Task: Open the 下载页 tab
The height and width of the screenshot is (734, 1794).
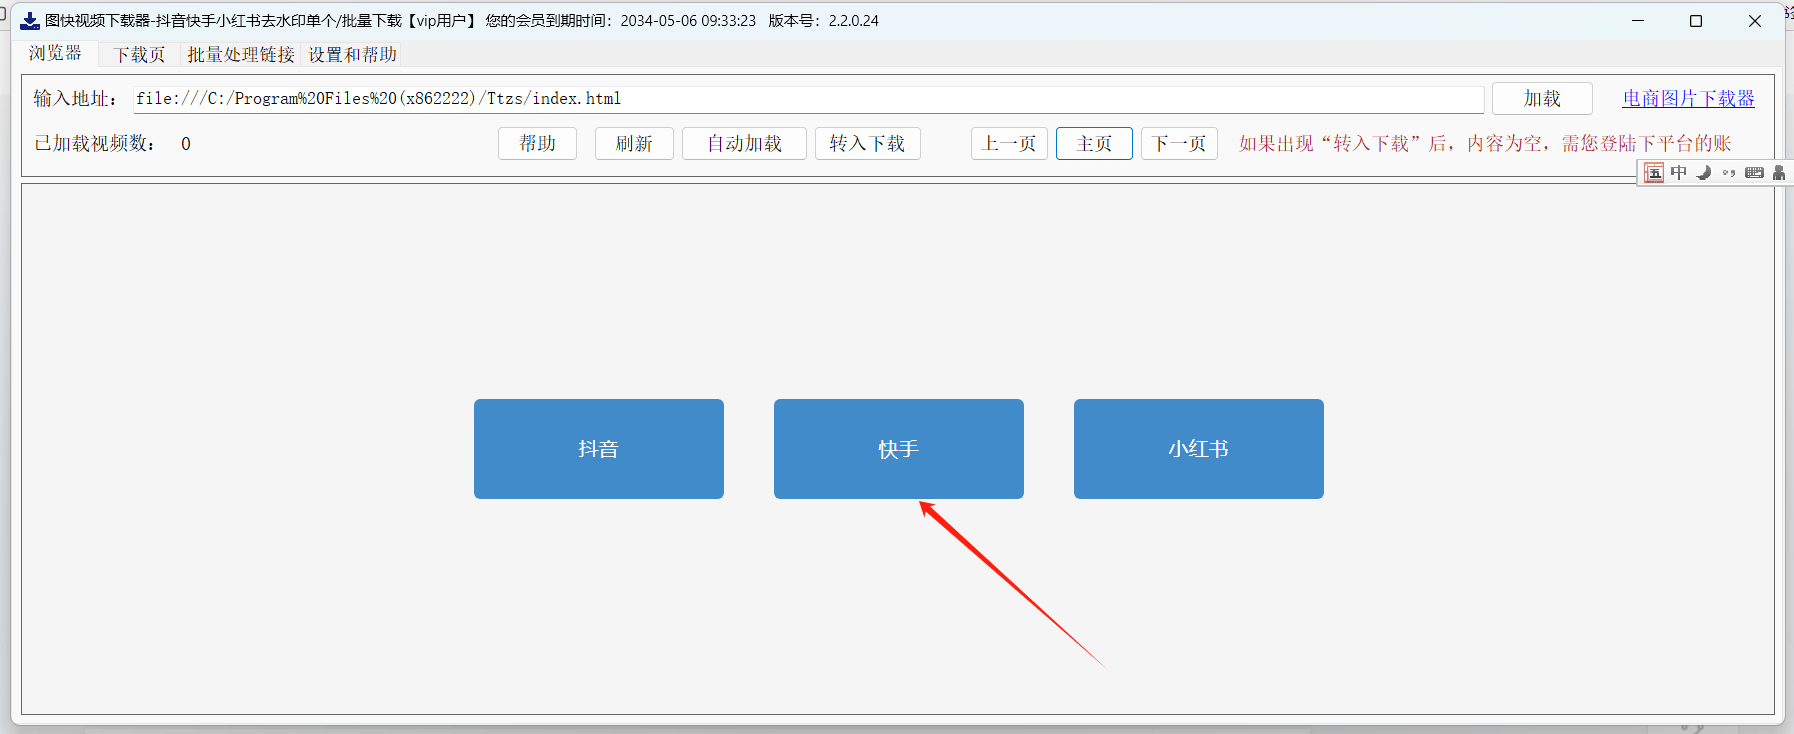Action: [x=139, y=55]
